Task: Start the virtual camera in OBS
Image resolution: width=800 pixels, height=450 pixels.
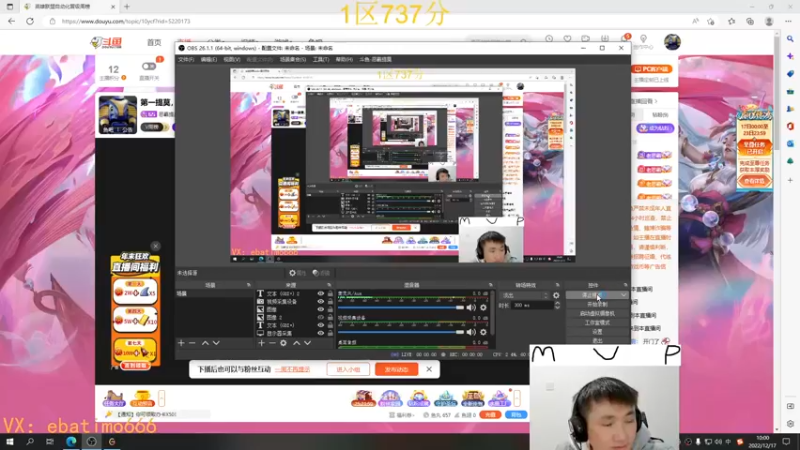Action: click(x=597, y=313)
